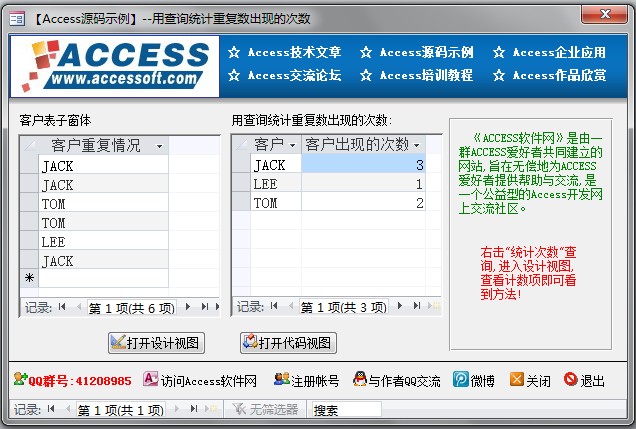Click the design view pencil-ruler icon
The width and height of the screenshot is (636, 429).
pos(118,342)
